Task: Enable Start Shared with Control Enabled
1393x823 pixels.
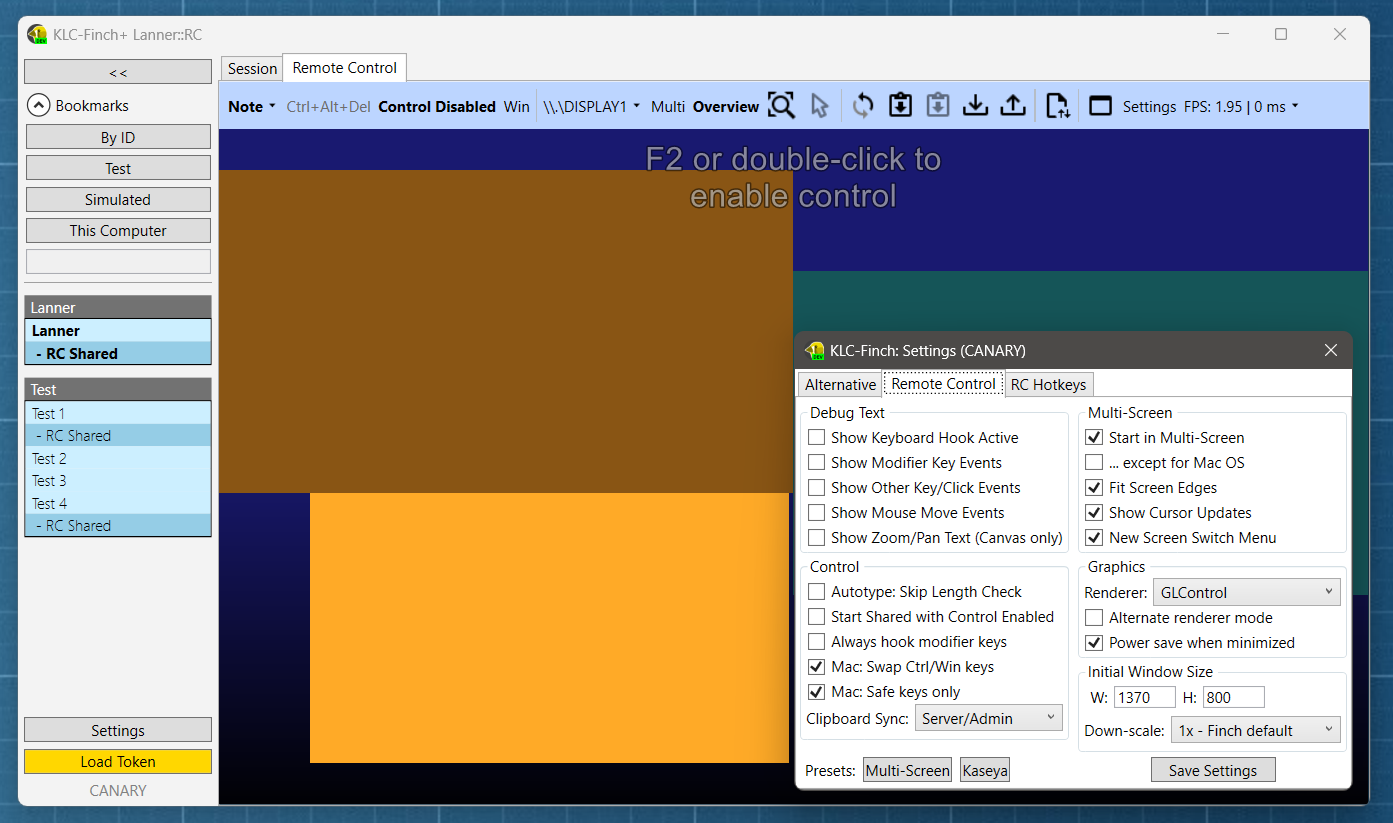Action: pyautogui.click(x=817, y=616)
